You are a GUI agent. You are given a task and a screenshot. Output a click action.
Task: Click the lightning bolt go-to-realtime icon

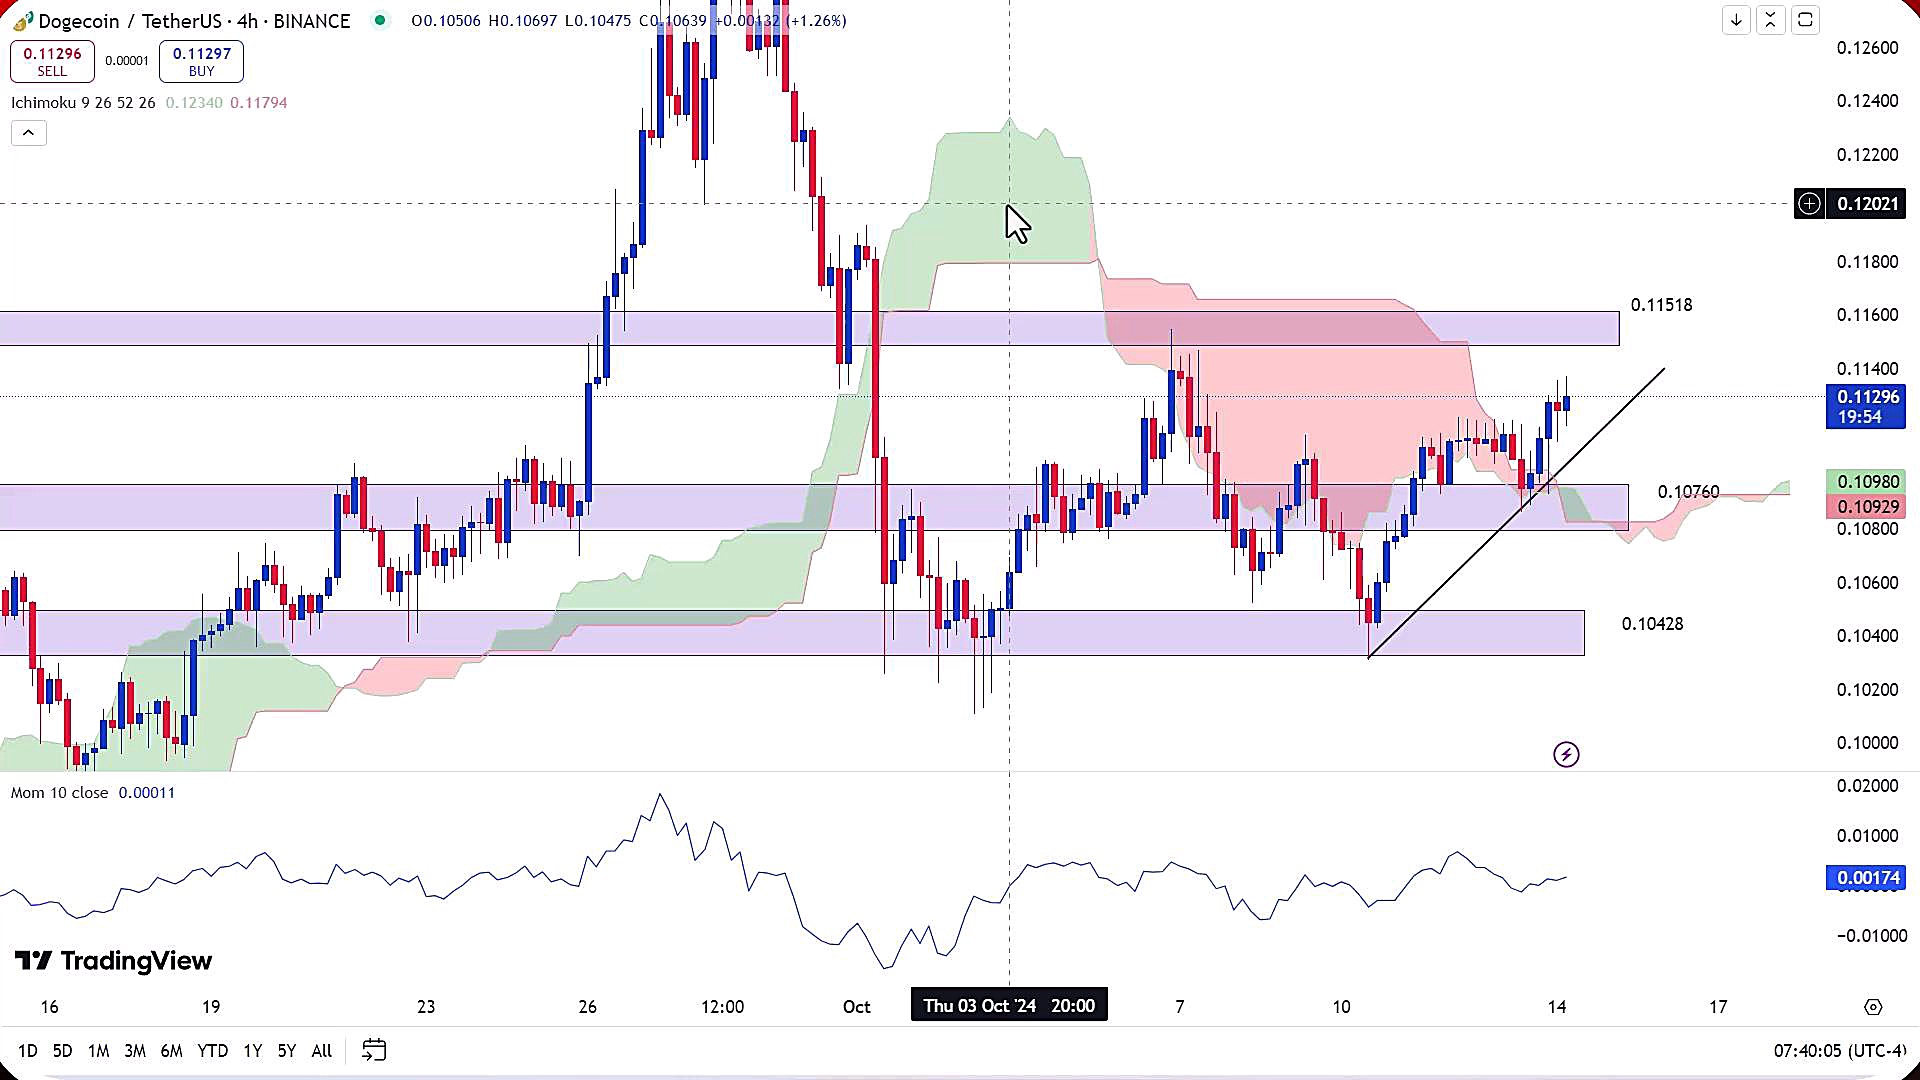(x=1566, y=754)
